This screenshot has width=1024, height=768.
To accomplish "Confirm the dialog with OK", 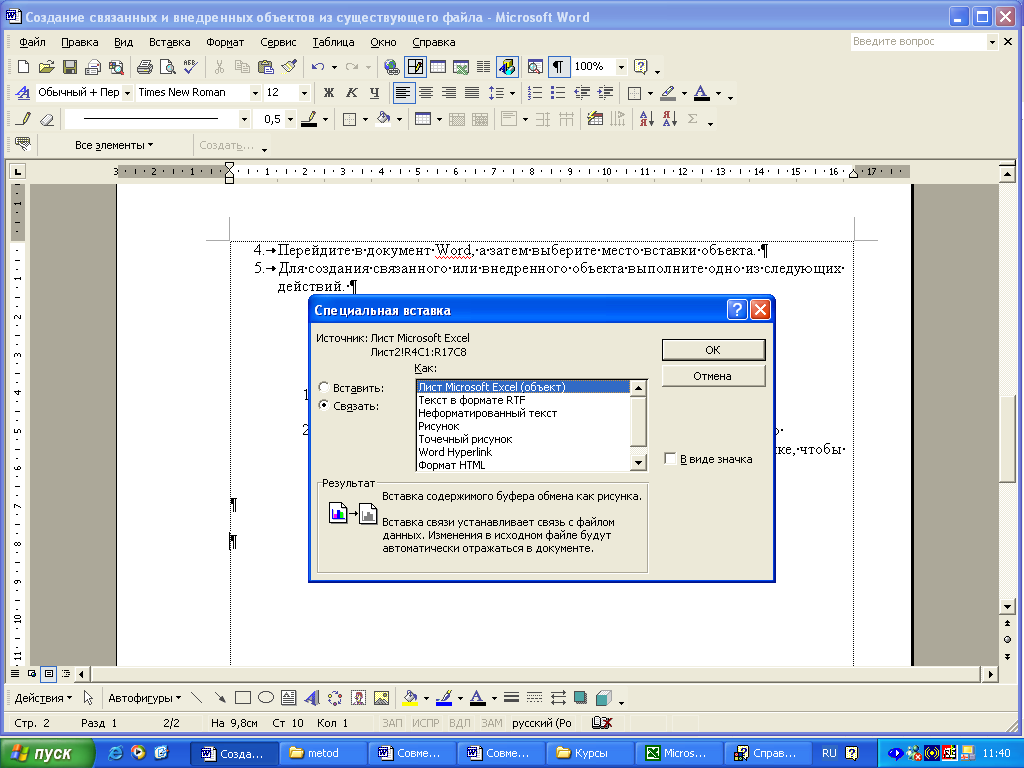I will pyautogui.click(x=713, y=350).
